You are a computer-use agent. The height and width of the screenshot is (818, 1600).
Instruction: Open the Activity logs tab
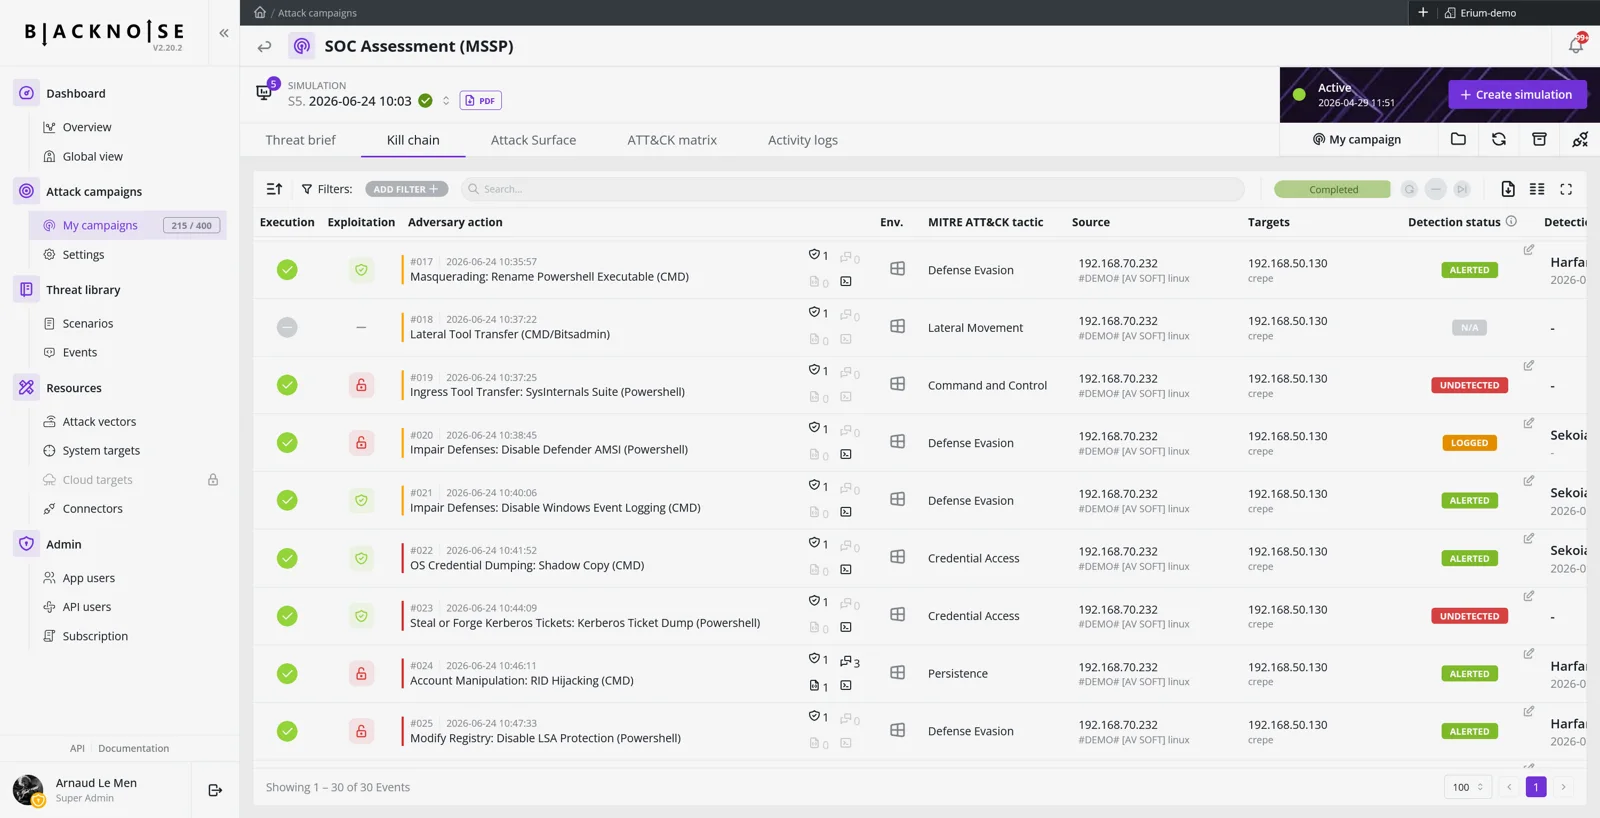coord(803,140)
